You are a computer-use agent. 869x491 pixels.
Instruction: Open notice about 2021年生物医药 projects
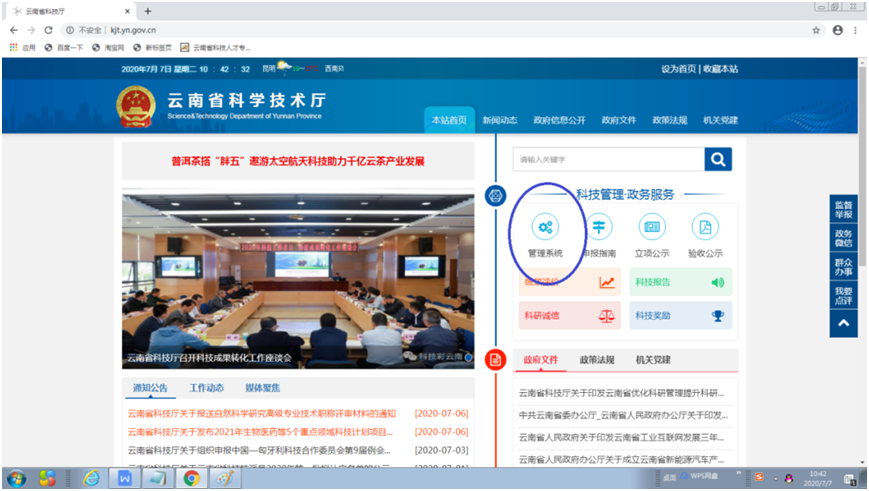coord(260,432)
